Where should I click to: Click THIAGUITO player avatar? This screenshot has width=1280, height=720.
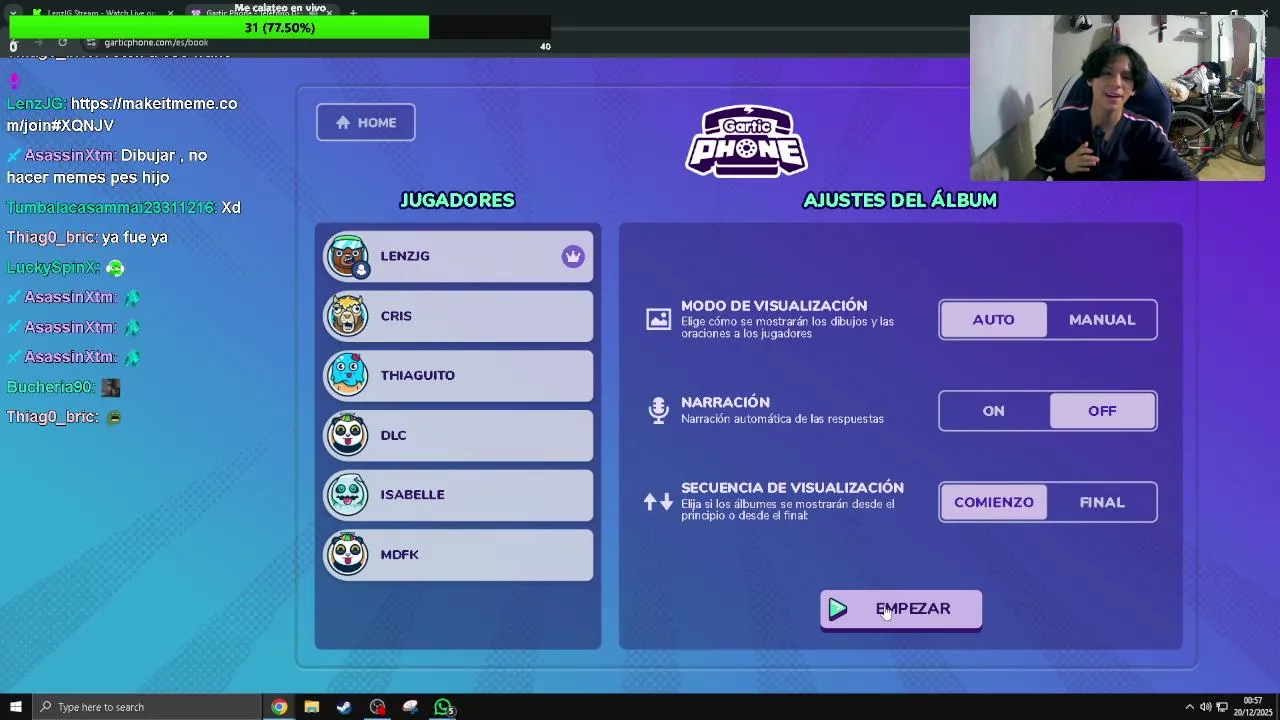point(348,375)
